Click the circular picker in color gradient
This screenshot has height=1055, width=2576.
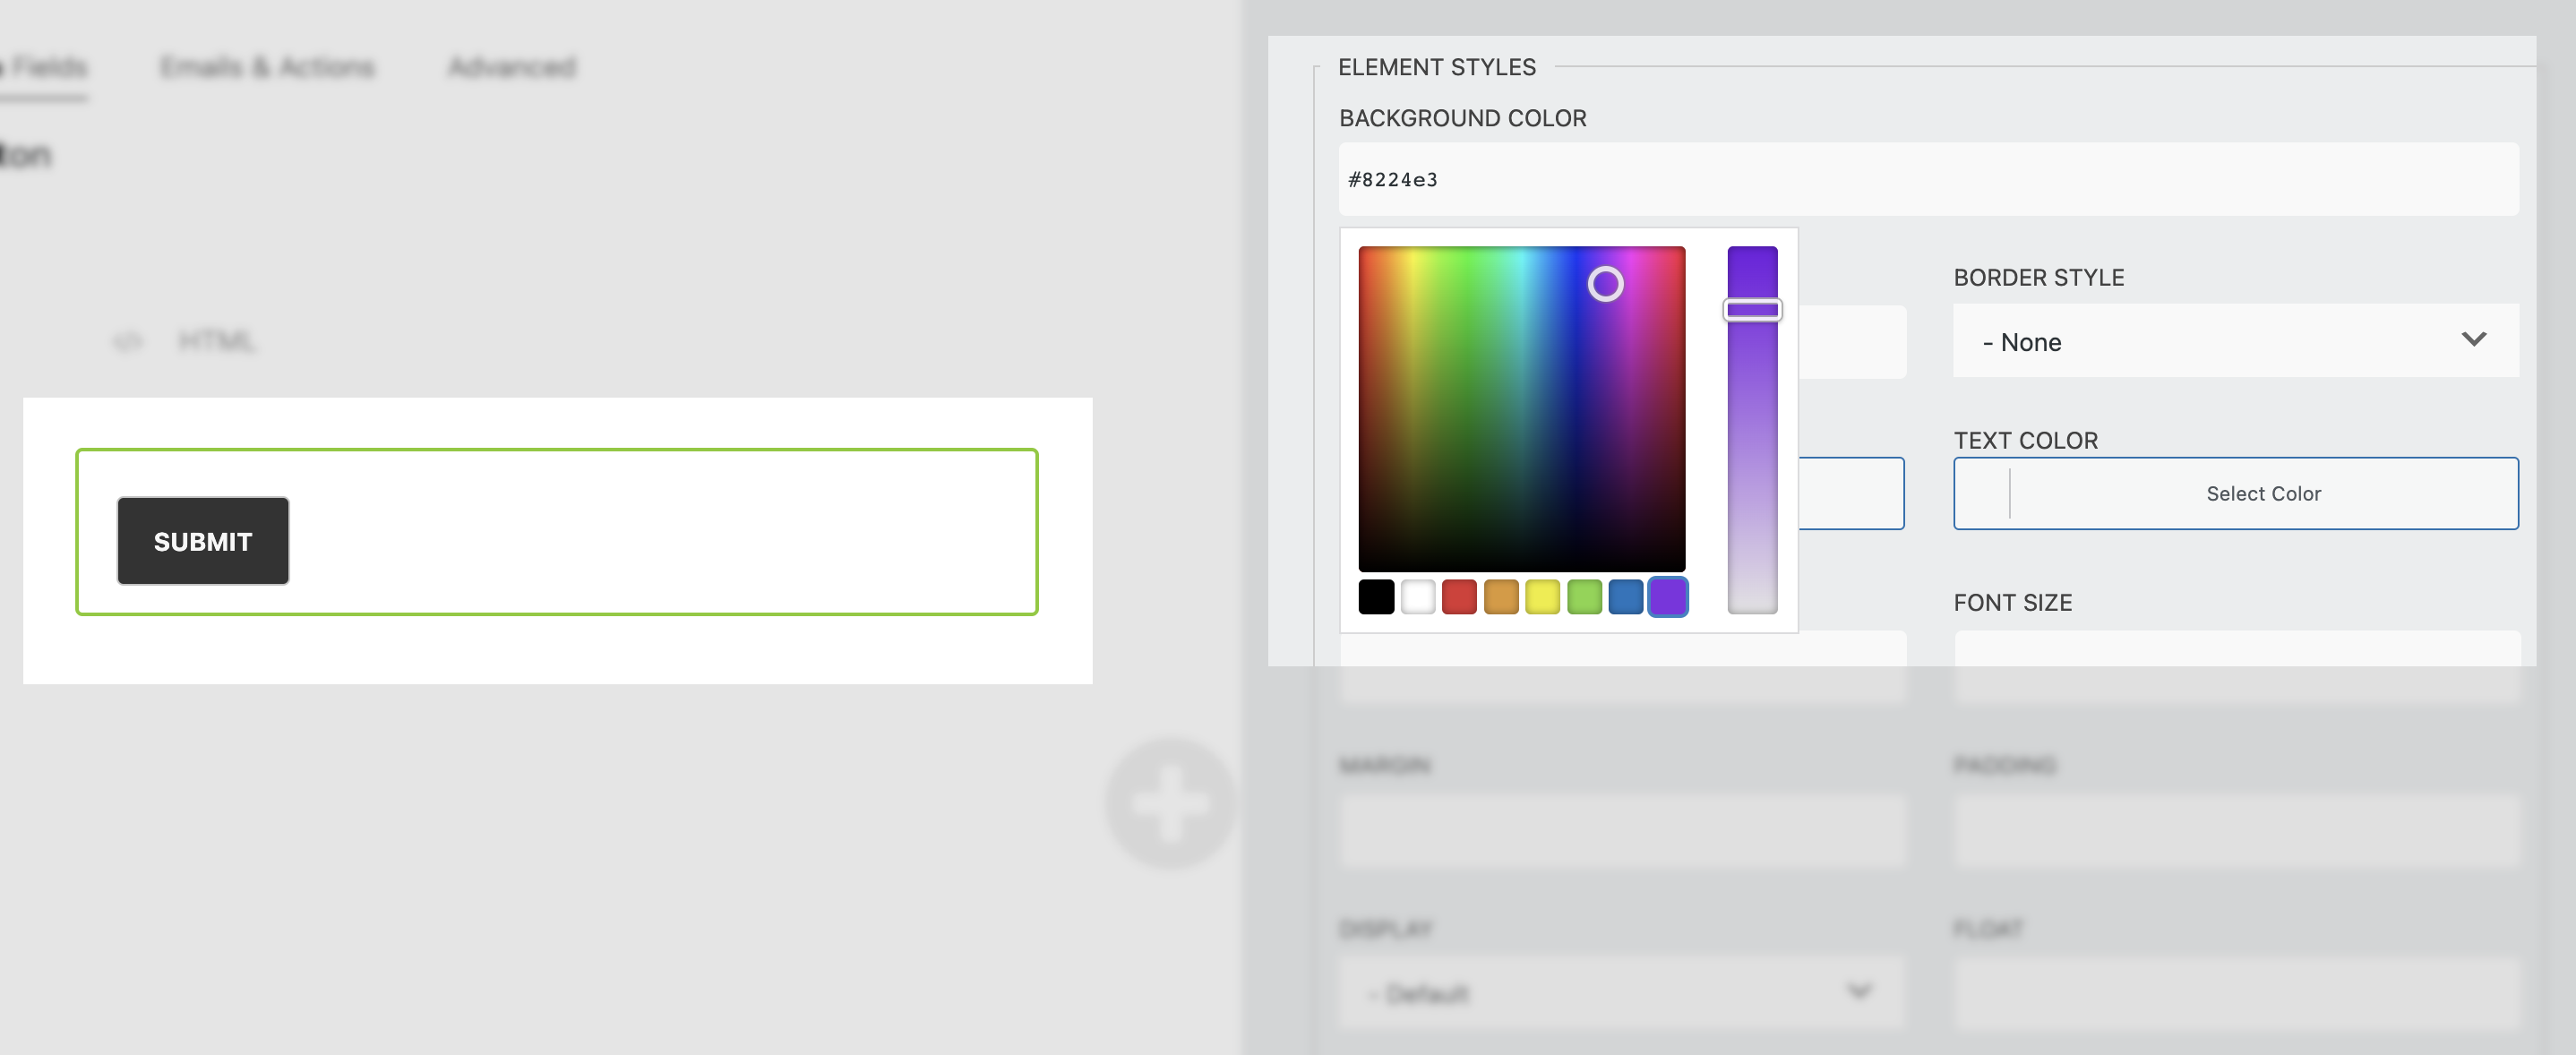coord(1605,284)
